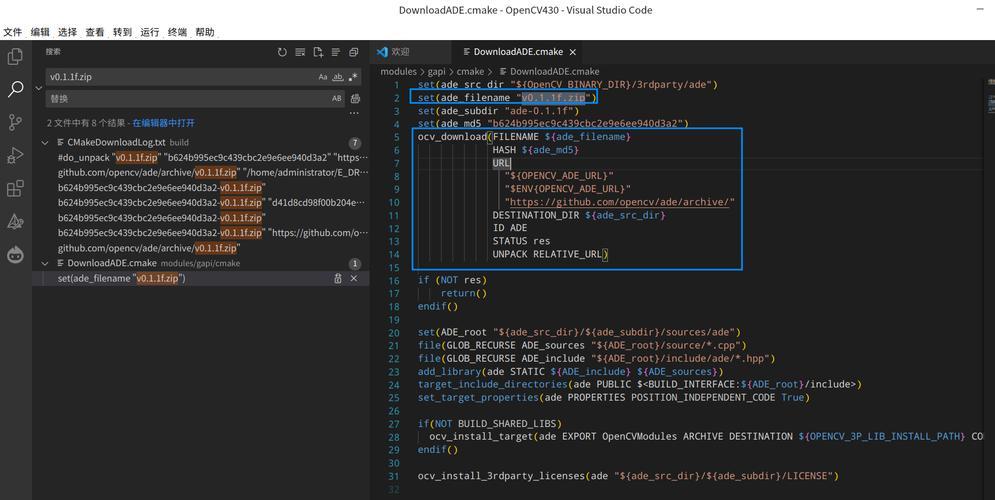The width and height of the screenshot is (995, 500).
Task: Click the search field containing v0.1.1f.zip
Action: [x=181, y=77]
